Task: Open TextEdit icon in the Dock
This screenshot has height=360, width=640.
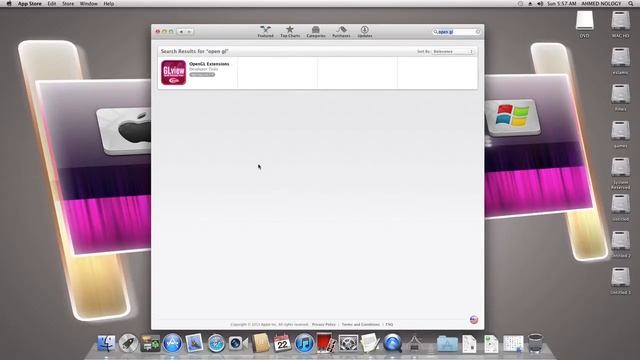Action: coord(370,343)
